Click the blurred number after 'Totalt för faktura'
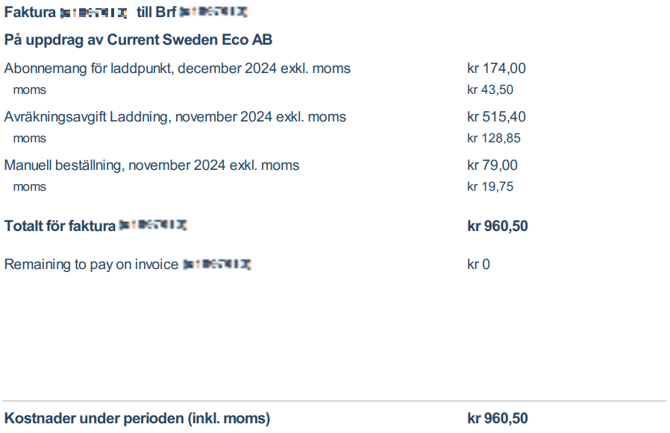Viewport: 670px width, 433px height. tap(153, 226)
